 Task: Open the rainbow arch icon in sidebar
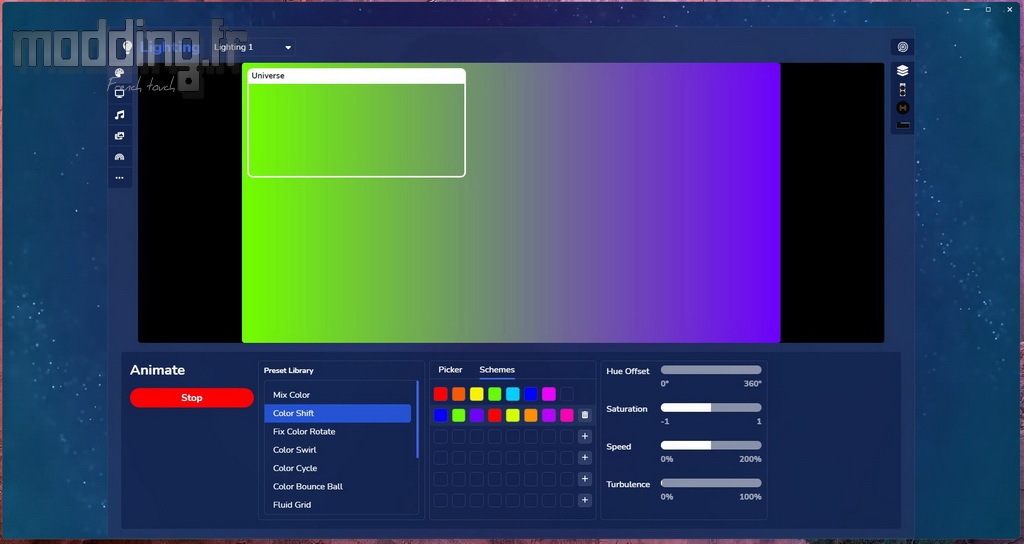coord(120,157)
